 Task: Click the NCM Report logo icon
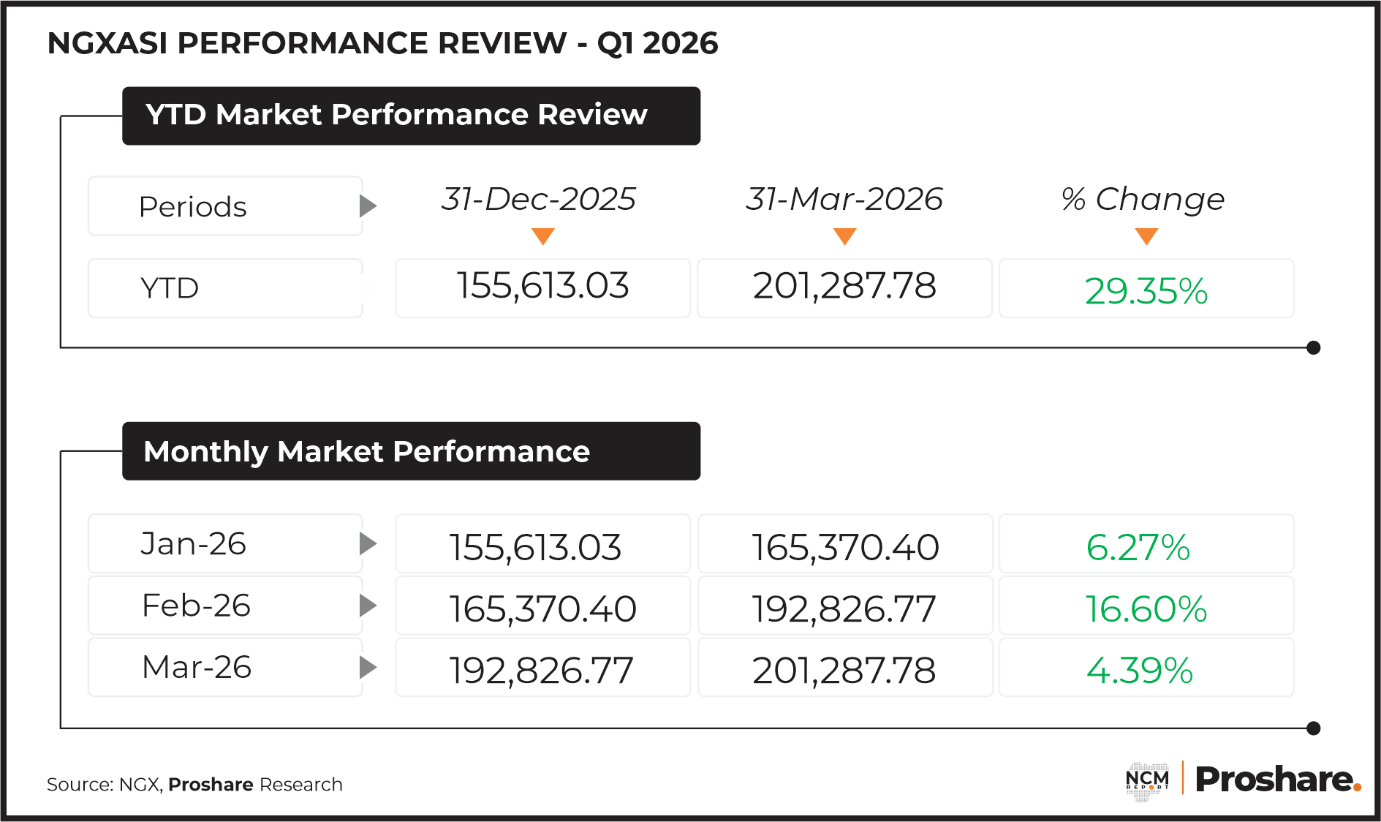pos(1145,779)
